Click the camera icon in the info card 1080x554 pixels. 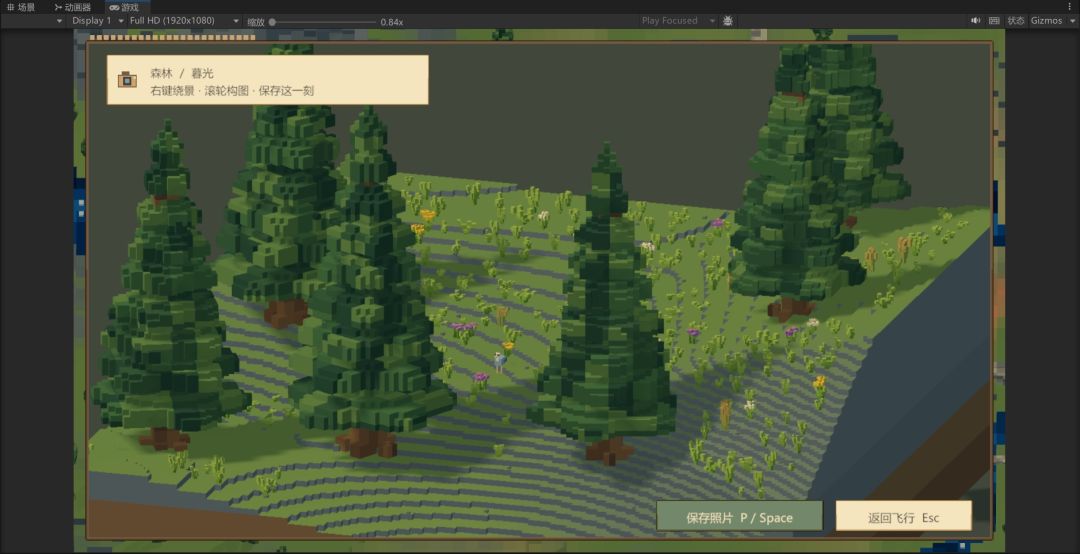click(x=127, y=80)
